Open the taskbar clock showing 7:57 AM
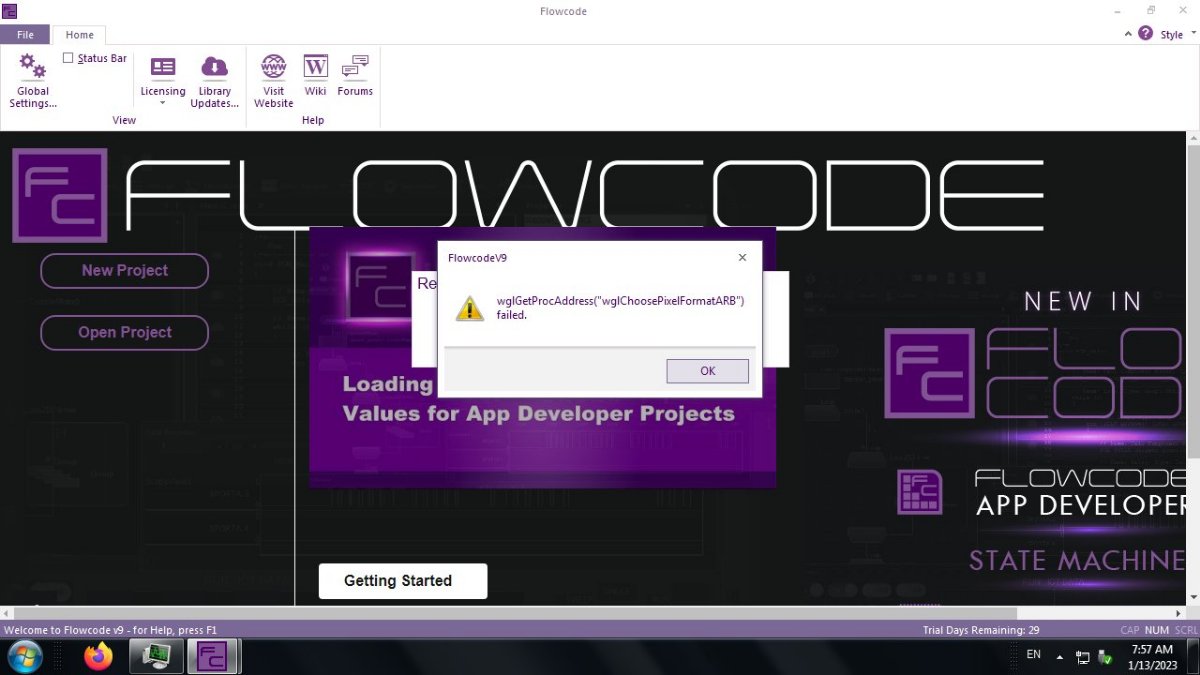The height and width of the screenshot is (675, 1200). [x=1151, y=657]
